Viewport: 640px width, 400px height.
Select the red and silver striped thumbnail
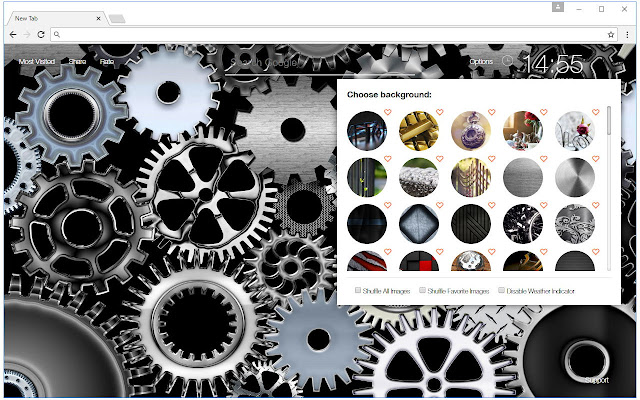(x=367, y=261)
